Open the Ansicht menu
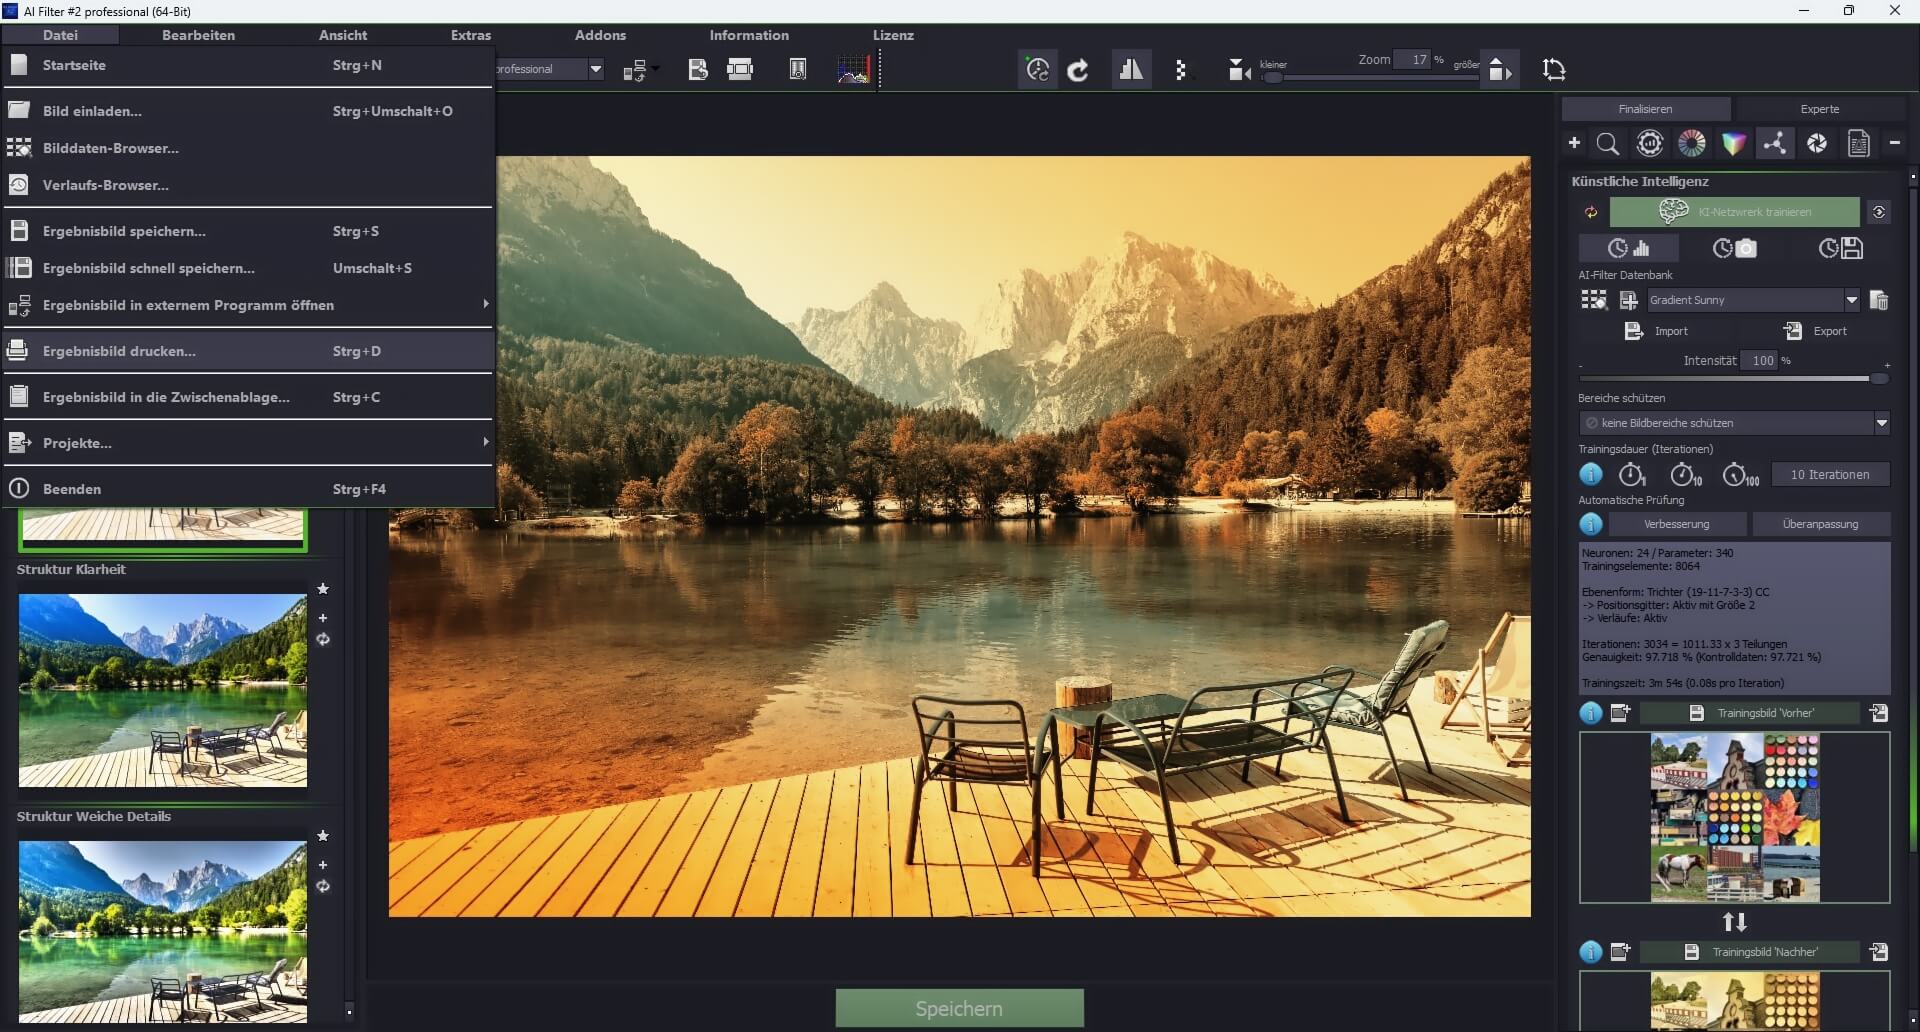 pos(342,35)
